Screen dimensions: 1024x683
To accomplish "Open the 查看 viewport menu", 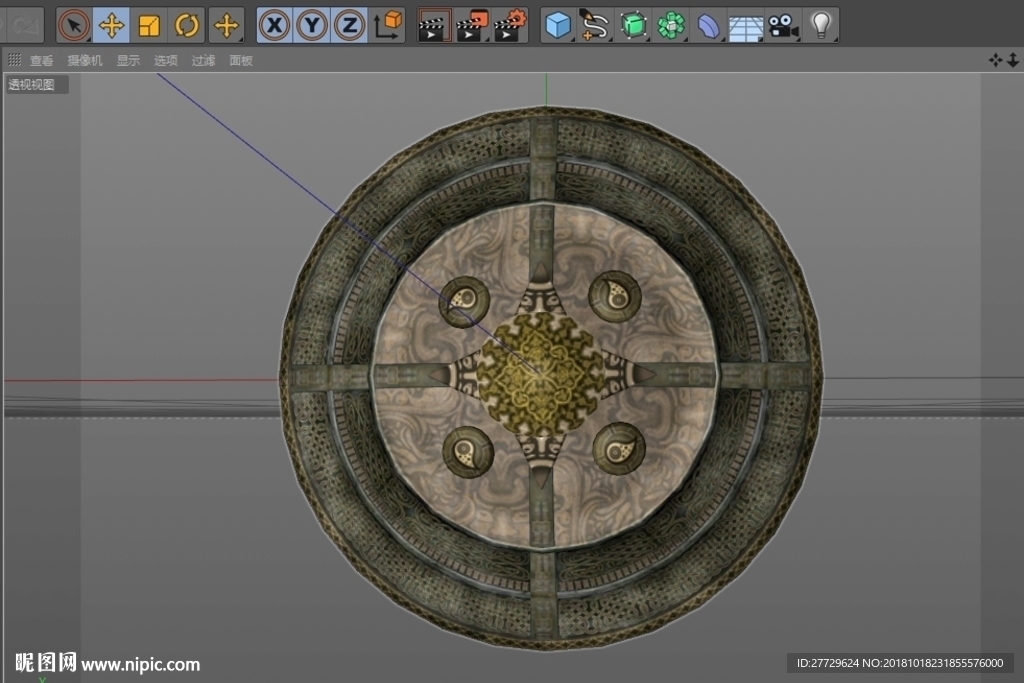I will tap(41, 61).
